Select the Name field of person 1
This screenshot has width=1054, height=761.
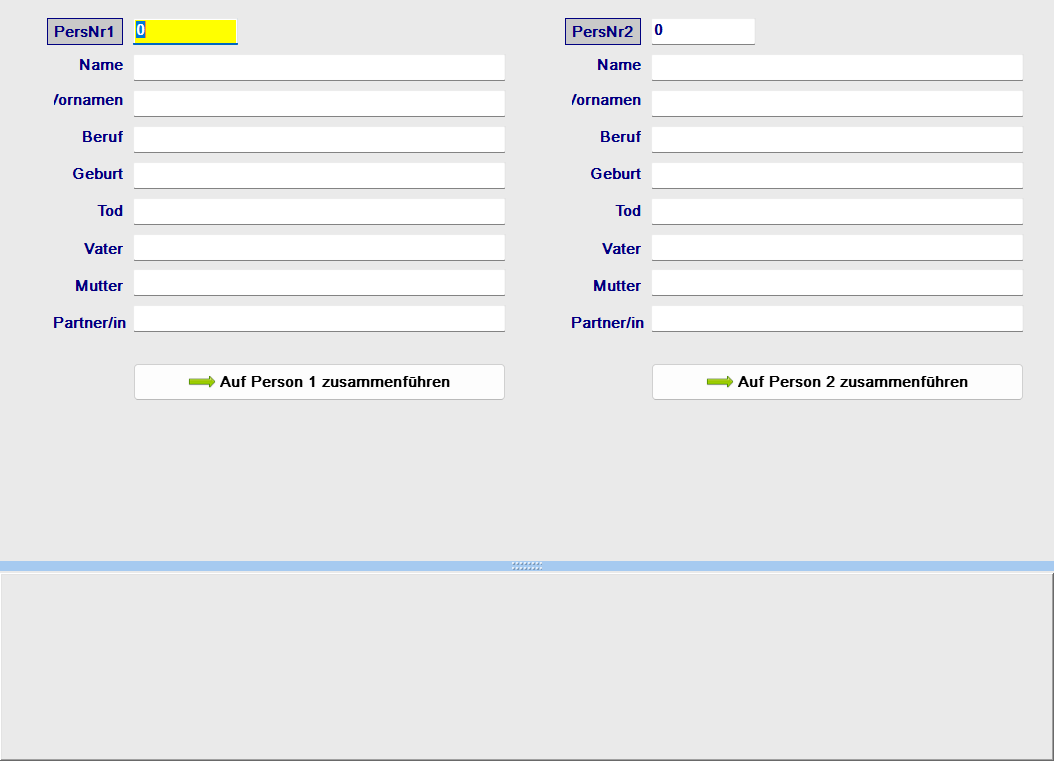319,67
